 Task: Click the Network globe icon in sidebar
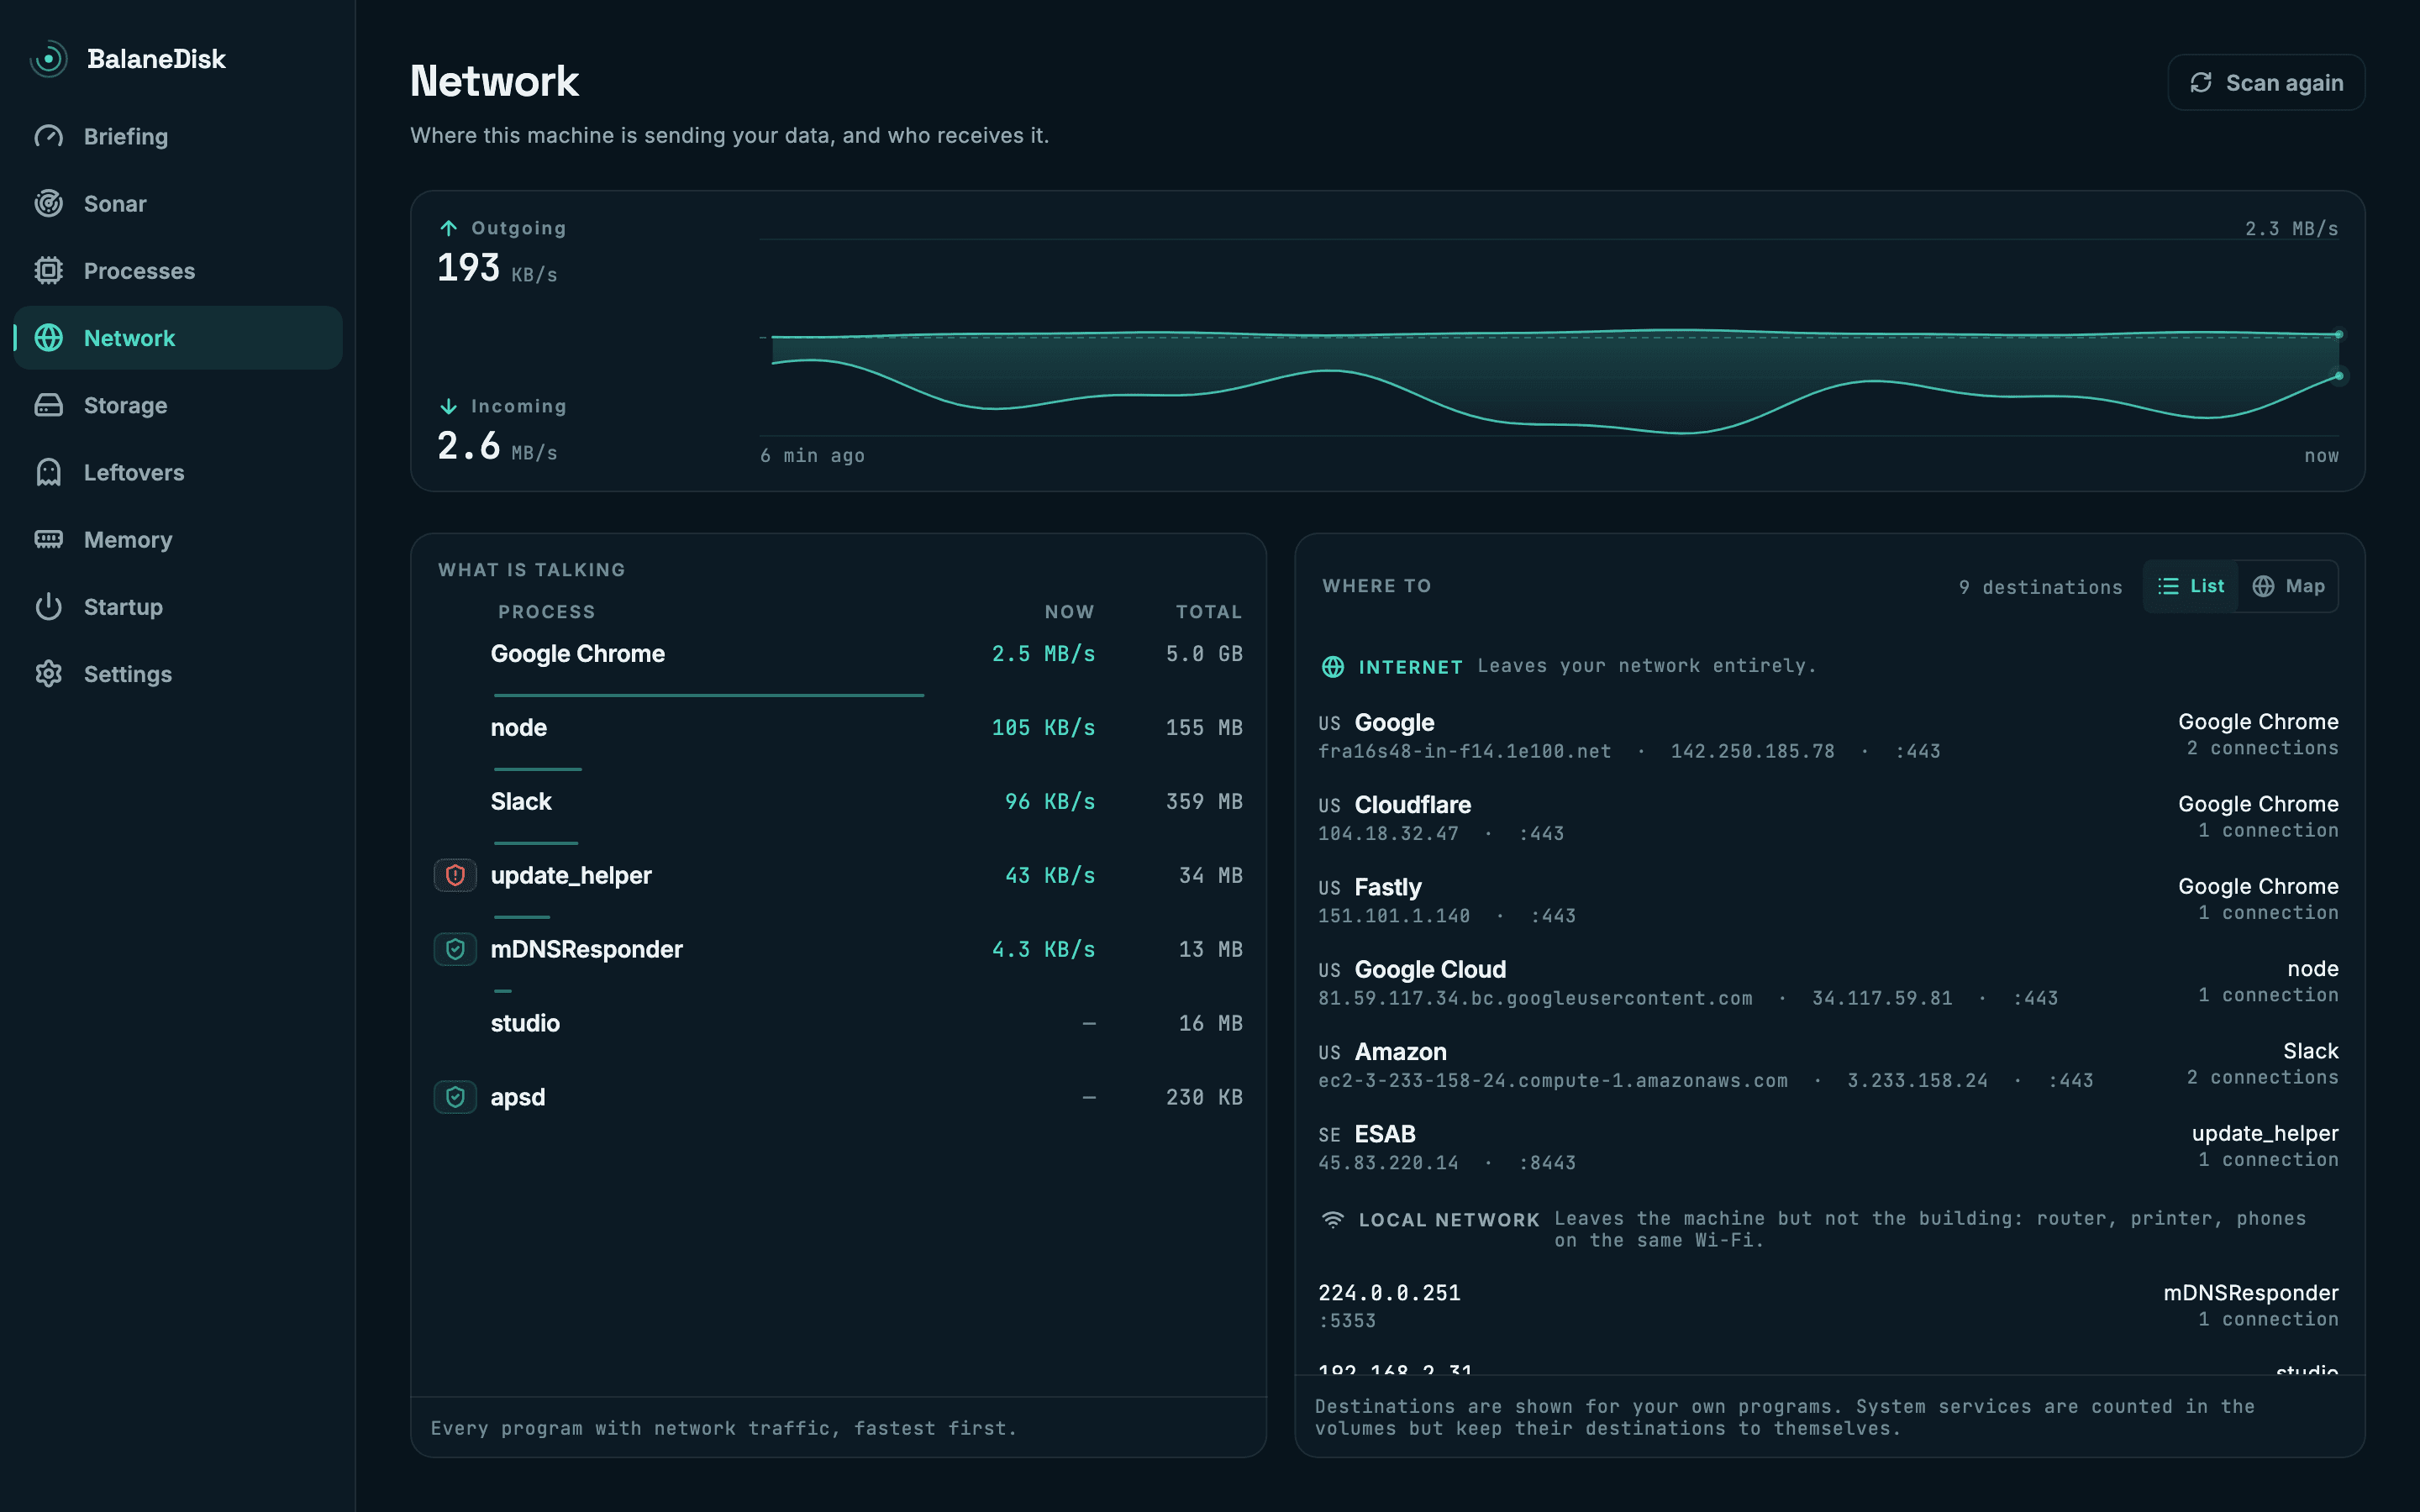tap(48, 338)
